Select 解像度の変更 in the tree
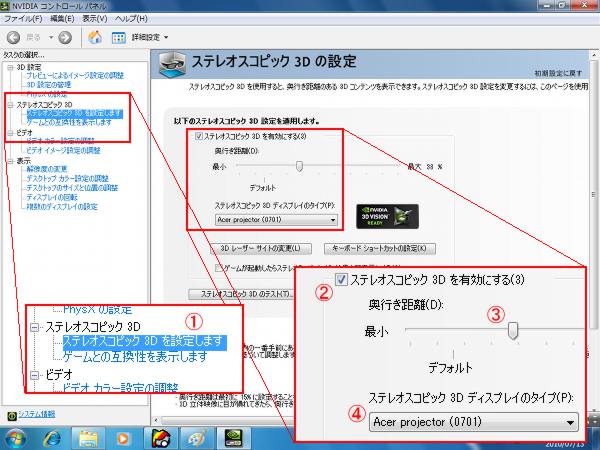 47,169
